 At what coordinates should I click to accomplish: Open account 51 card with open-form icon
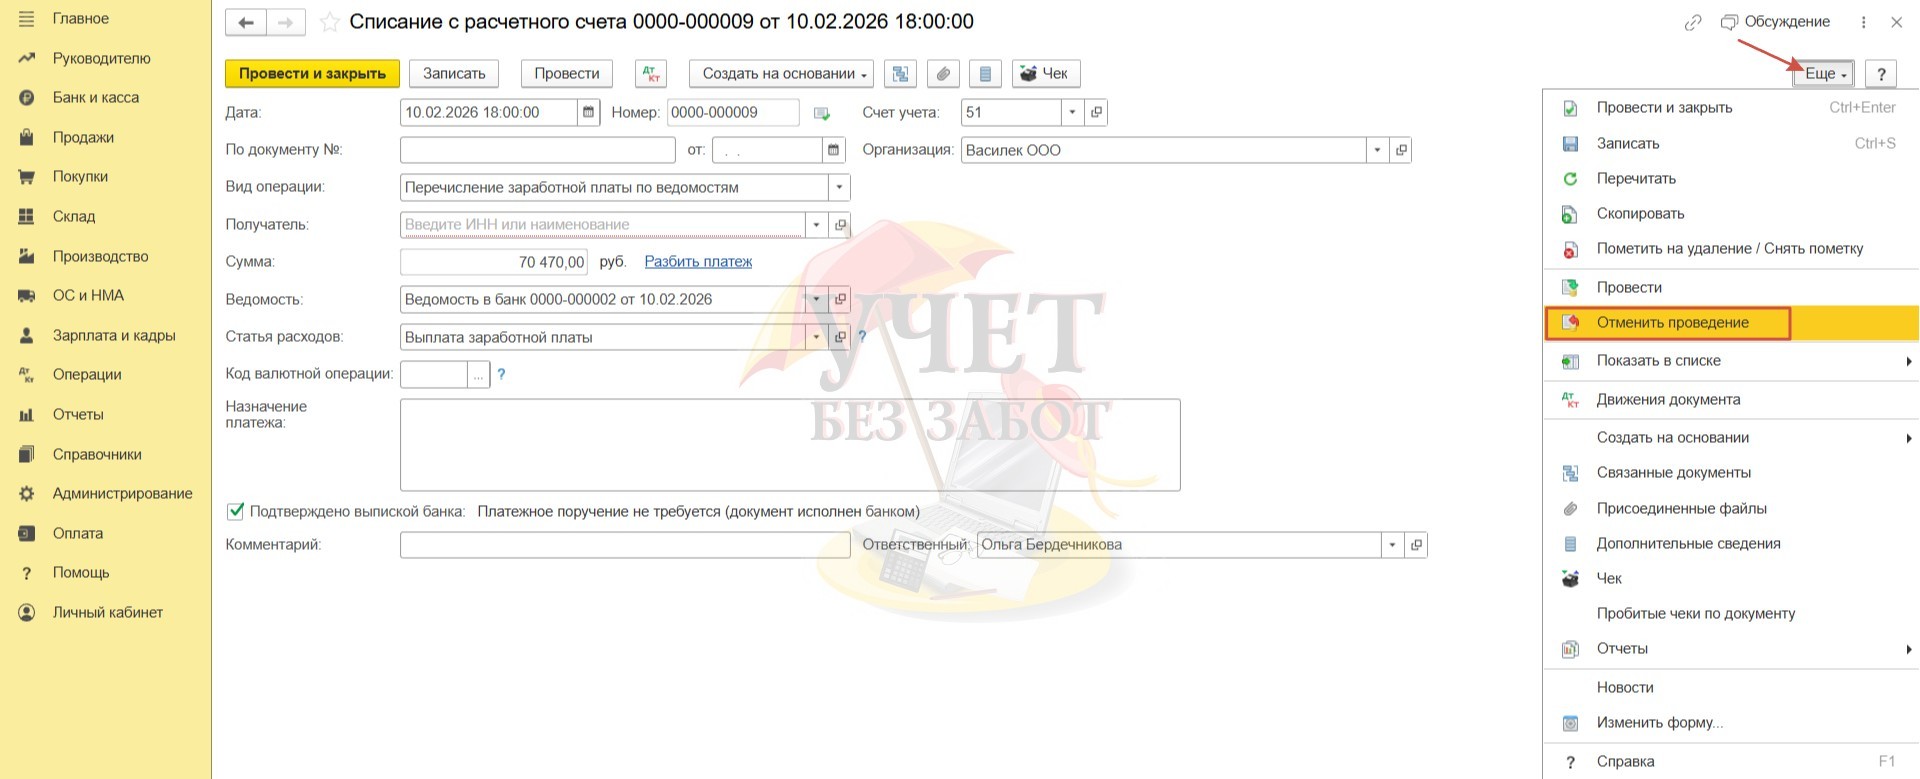(x=1096, y=112)
